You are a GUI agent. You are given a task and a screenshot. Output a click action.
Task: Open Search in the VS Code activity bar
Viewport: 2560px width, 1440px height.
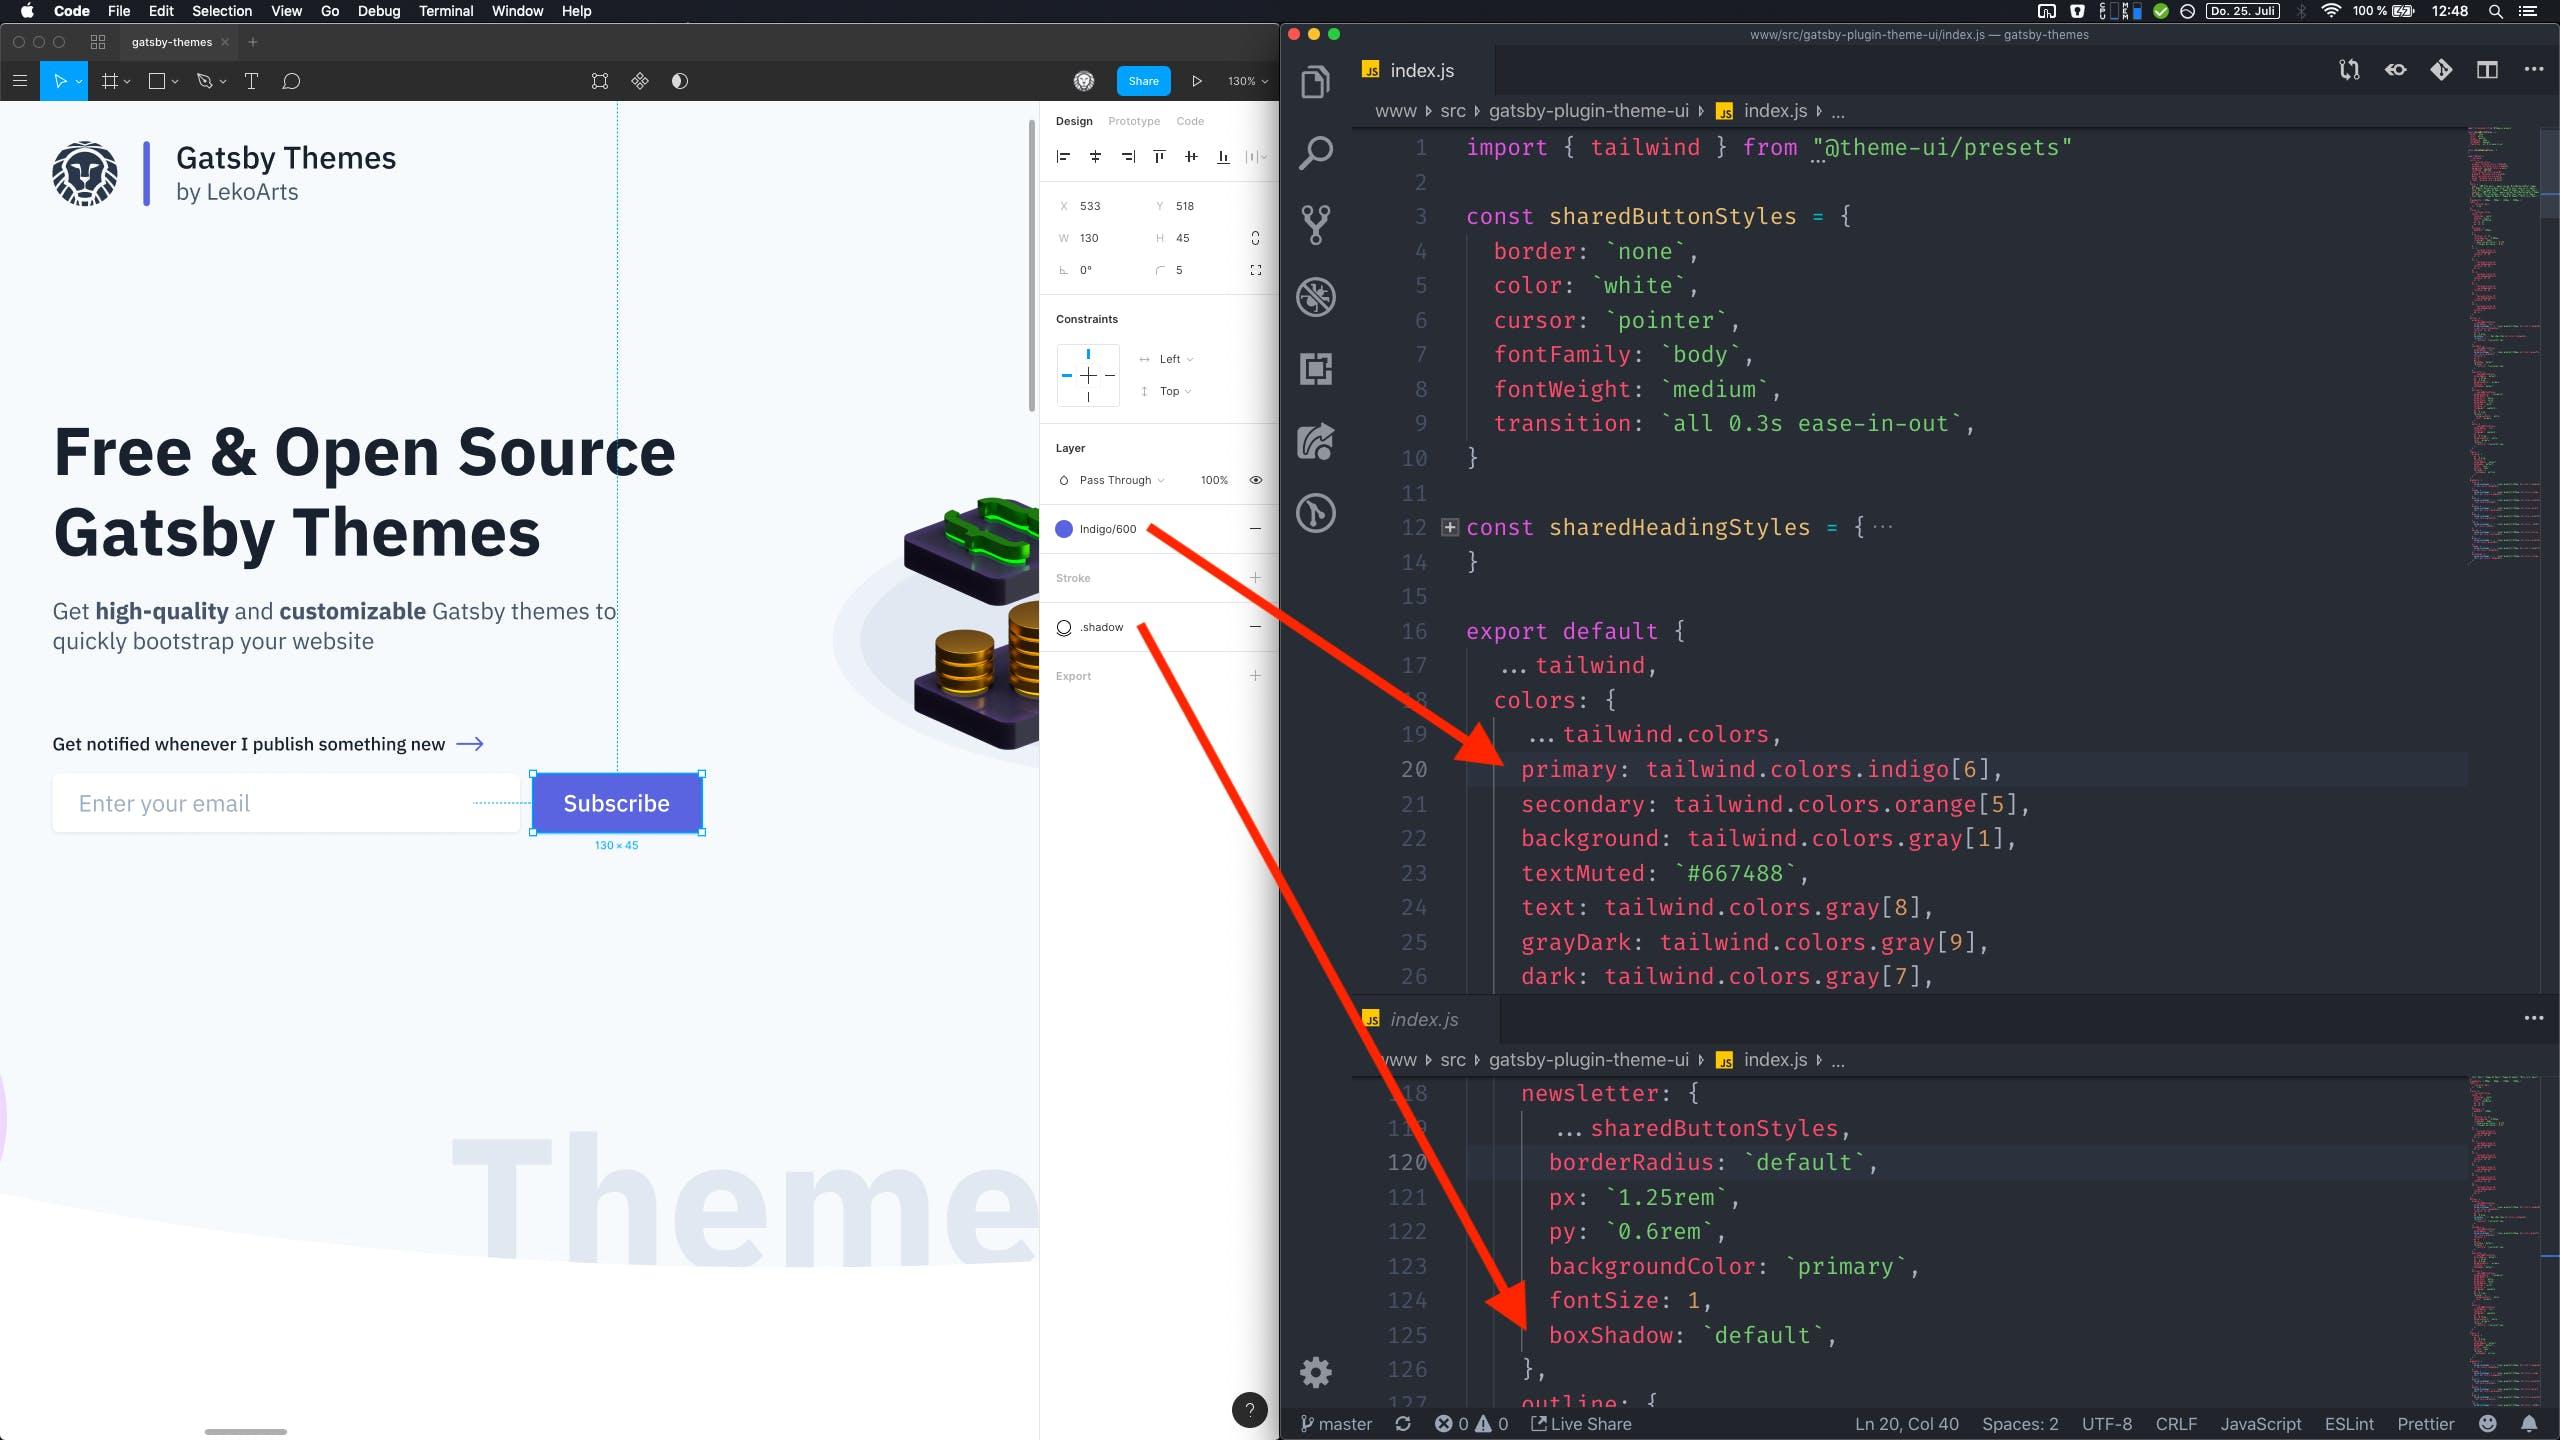(x=1315, y=152)
